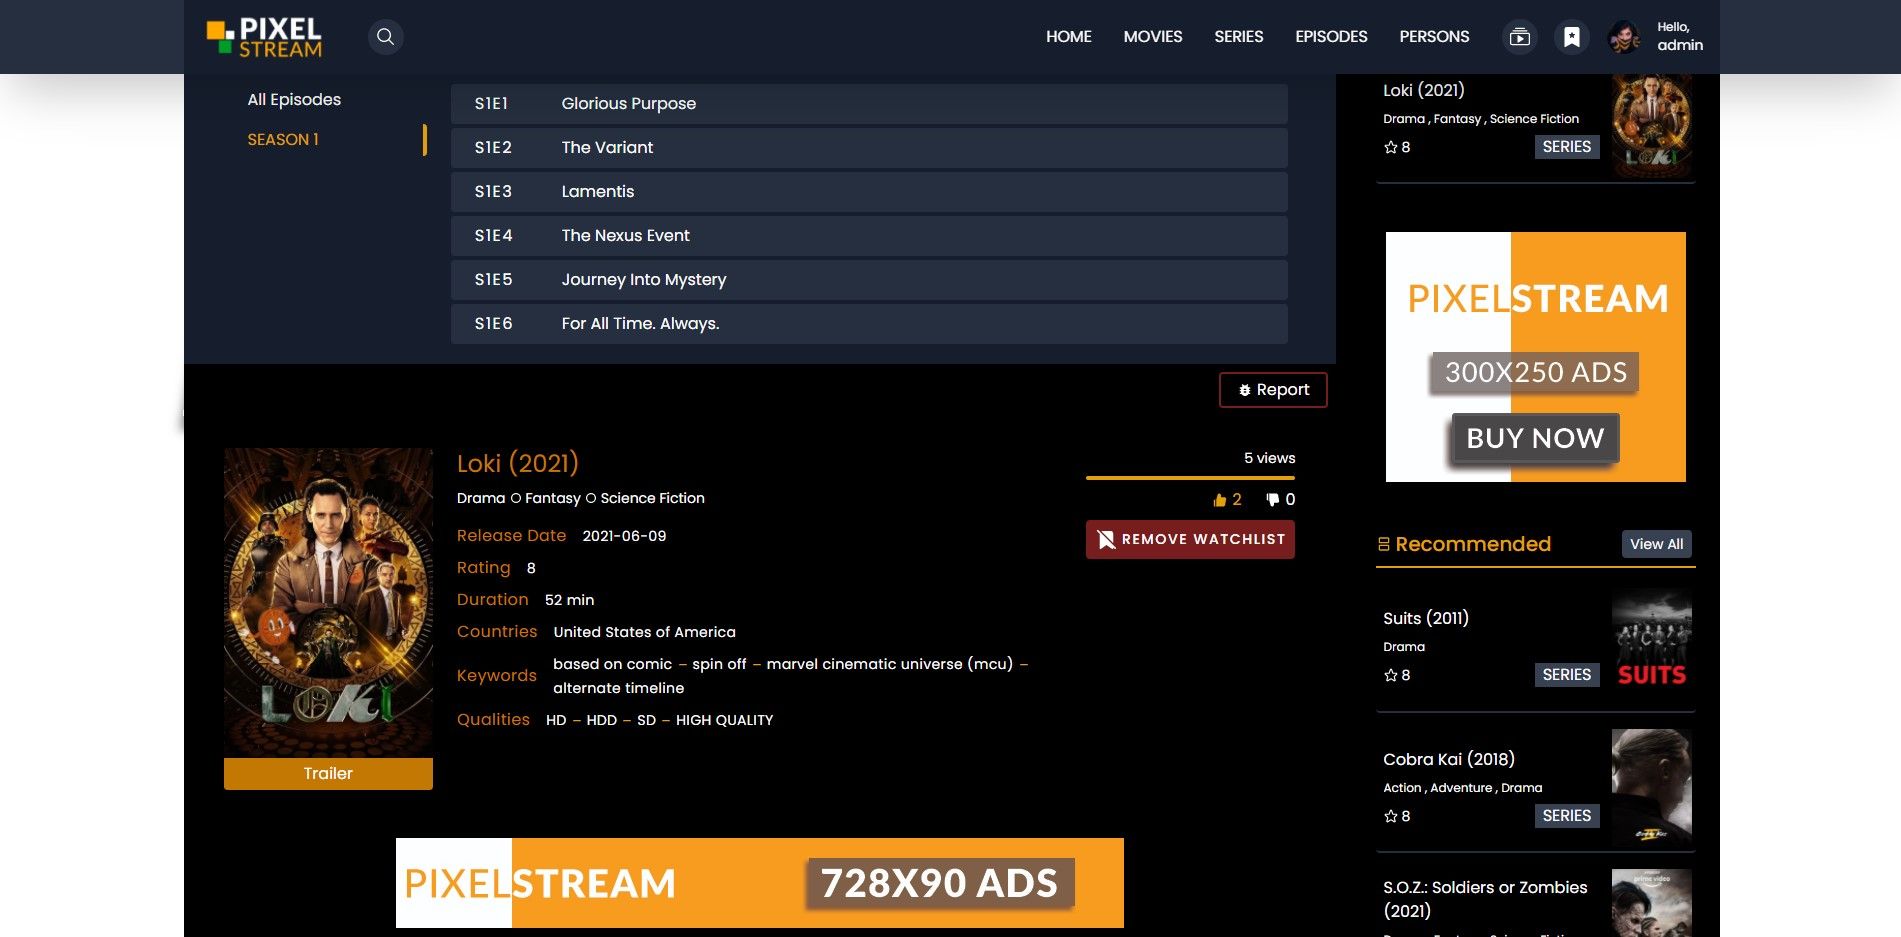1901x937 pixels.
Task: Open SERIES navigation item
Action: (x=1239, y=37)
